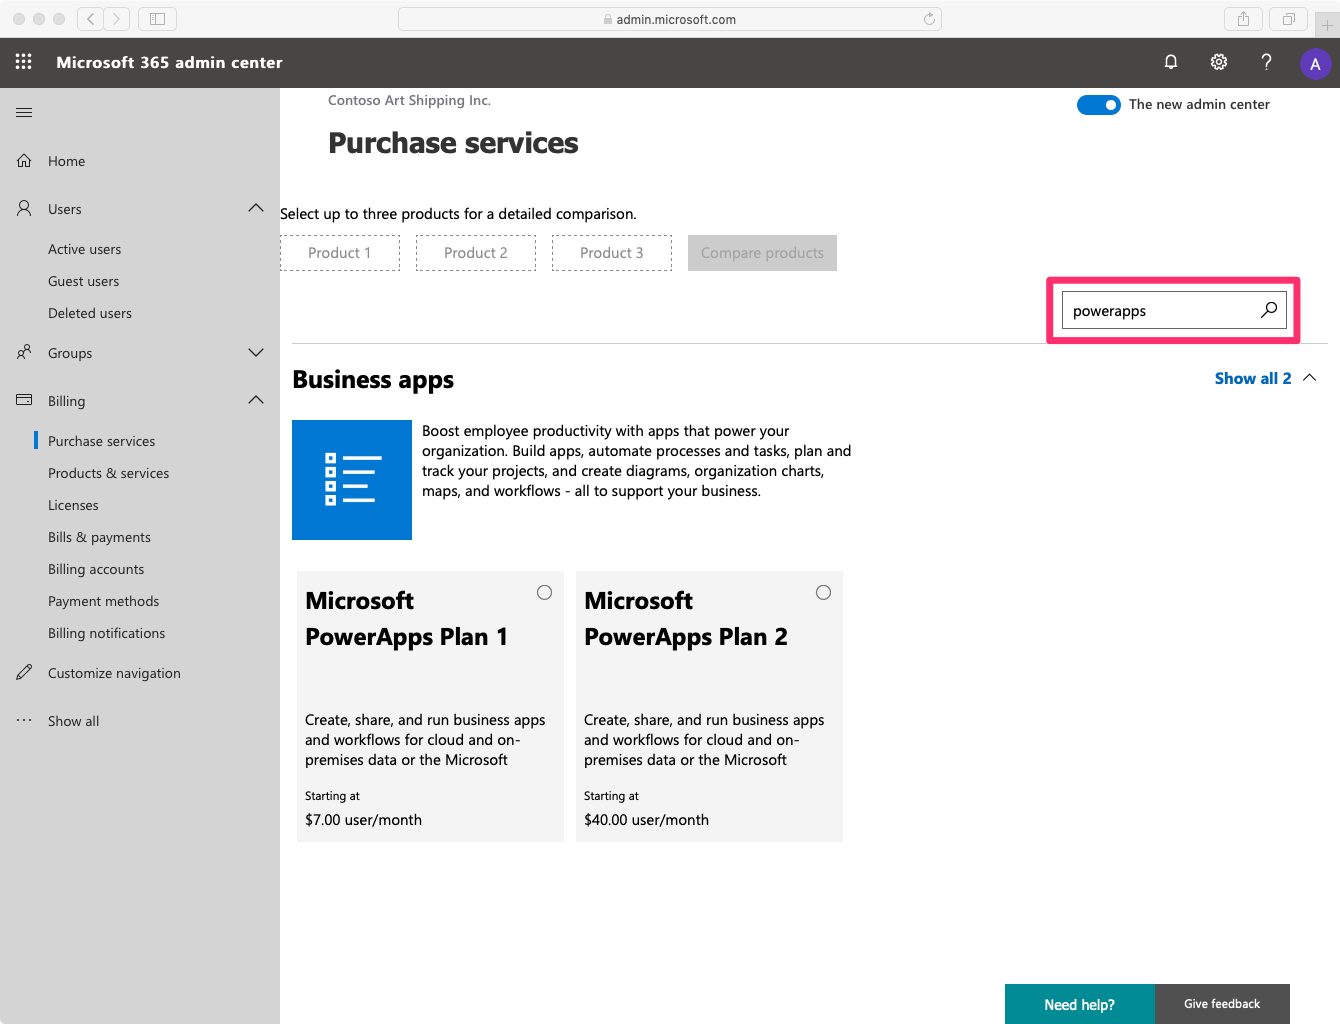Image resolution: width=1340 pixels, height=1024 pixels.
Task: Open Payment methods
Action: [x=103, y=601]
